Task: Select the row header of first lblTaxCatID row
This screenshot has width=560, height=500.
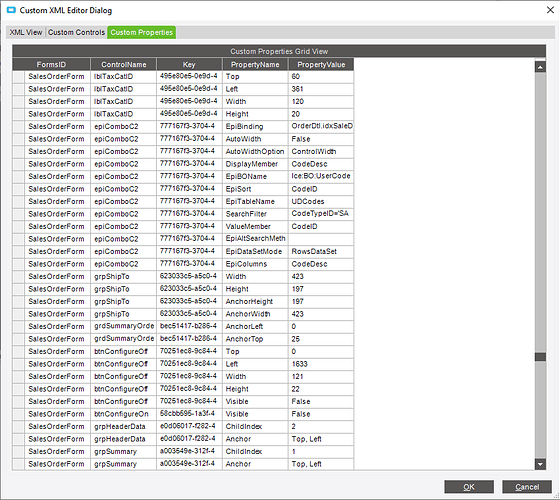Action: click(18, 76)
